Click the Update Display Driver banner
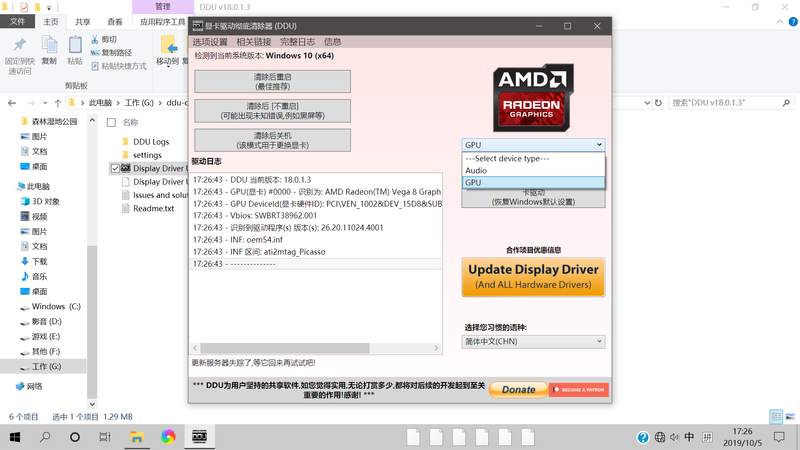 pyautogui.click(x=533, y=276)
